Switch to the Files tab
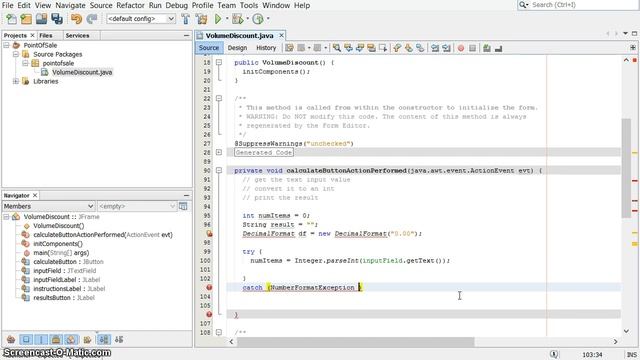The height and width of the screenshot is (360, 640). coord(46,36)
